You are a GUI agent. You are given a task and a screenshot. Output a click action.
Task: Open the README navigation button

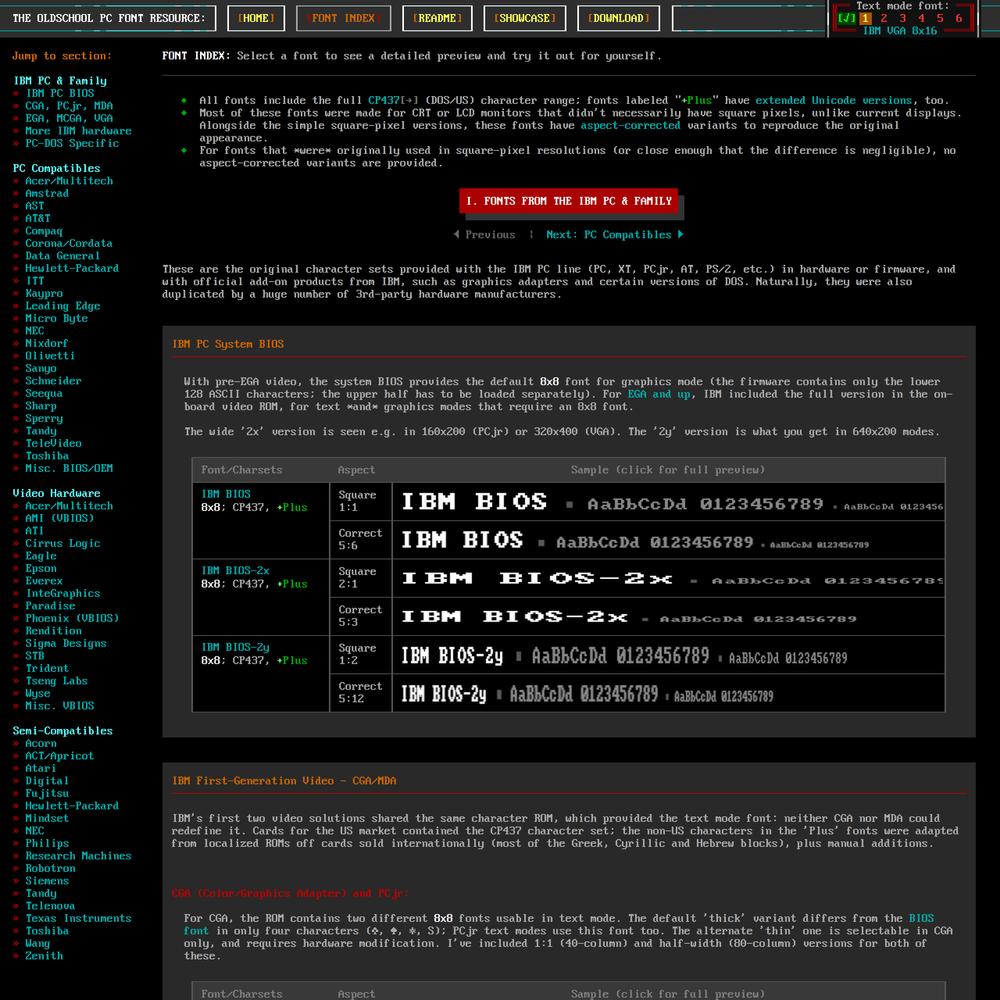pyautogui.click(x=437, y=18)
